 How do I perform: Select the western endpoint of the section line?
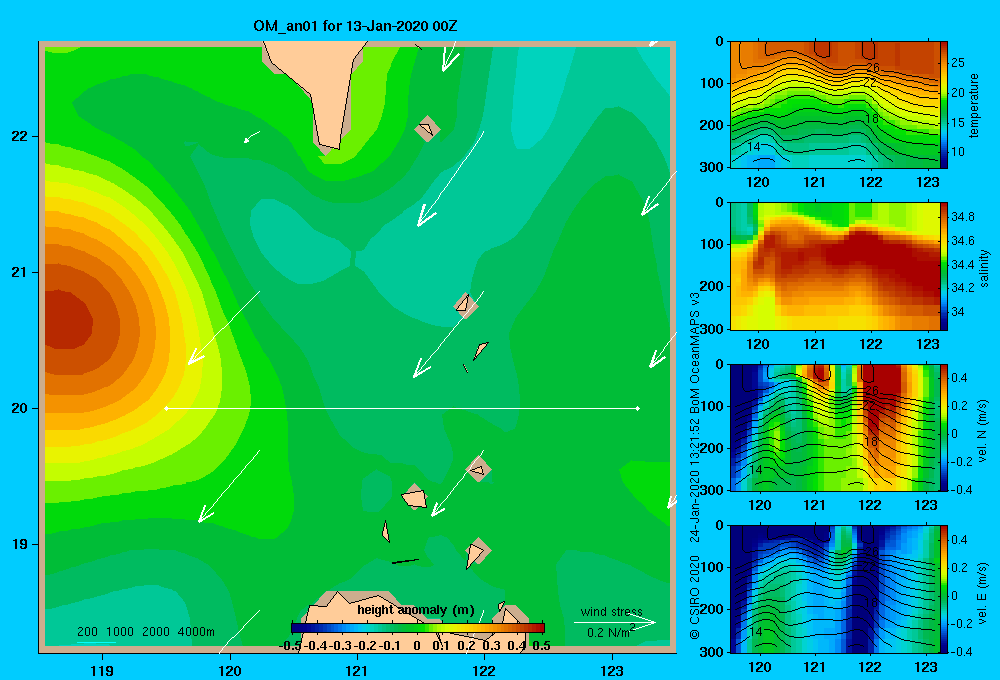166,408
